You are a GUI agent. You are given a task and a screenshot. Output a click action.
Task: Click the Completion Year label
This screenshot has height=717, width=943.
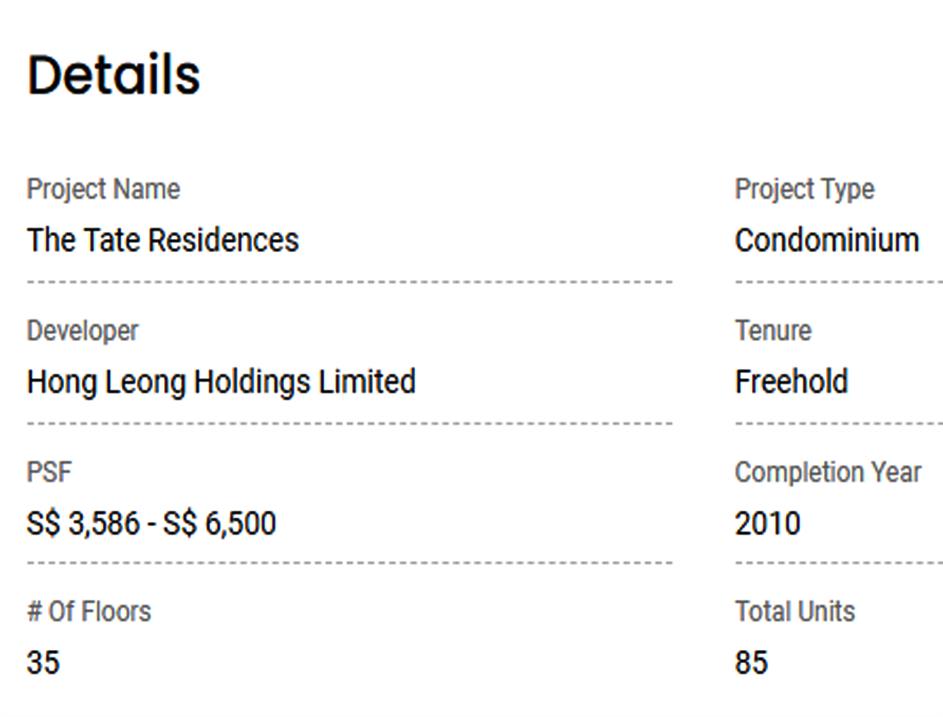pos(827,472)
